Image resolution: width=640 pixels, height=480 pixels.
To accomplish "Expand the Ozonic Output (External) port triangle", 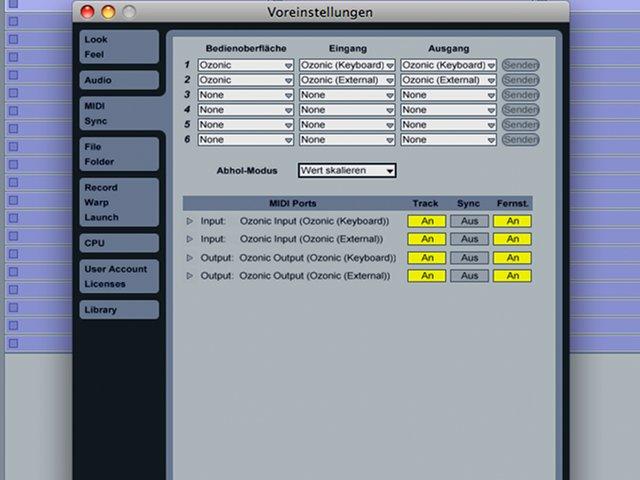I will coord(189,276).
